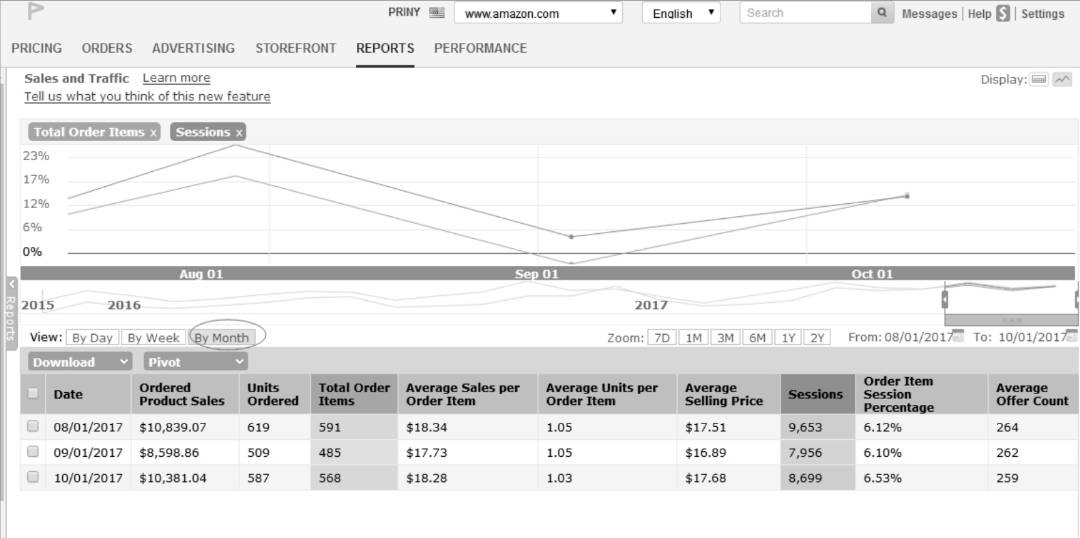The image size is (1080, 538).
Task: Open the English language dropdown
Action: click(x=681, y=12)
